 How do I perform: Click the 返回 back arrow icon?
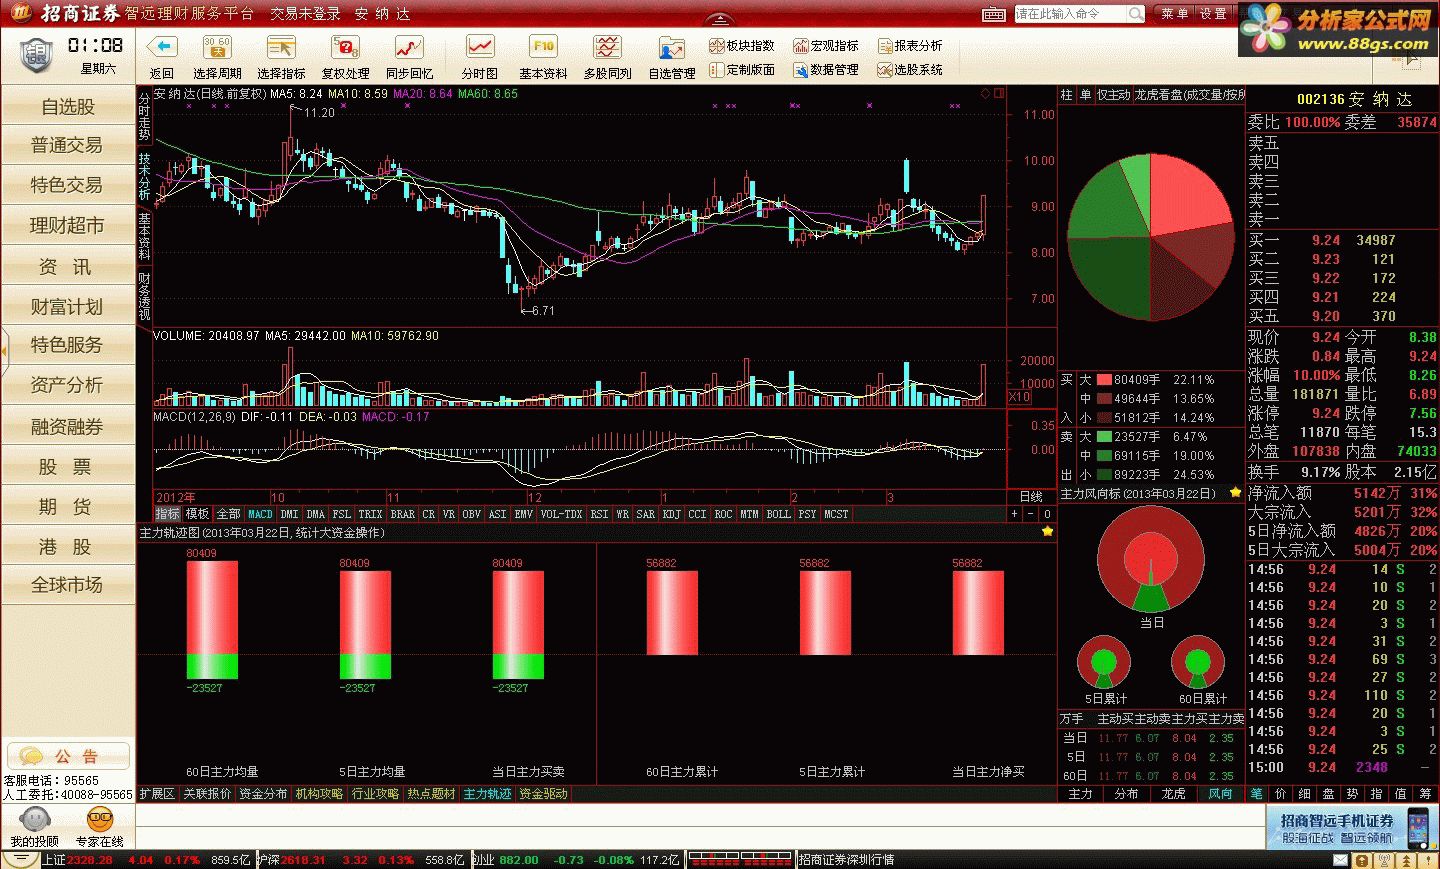(x=162, y=47)
